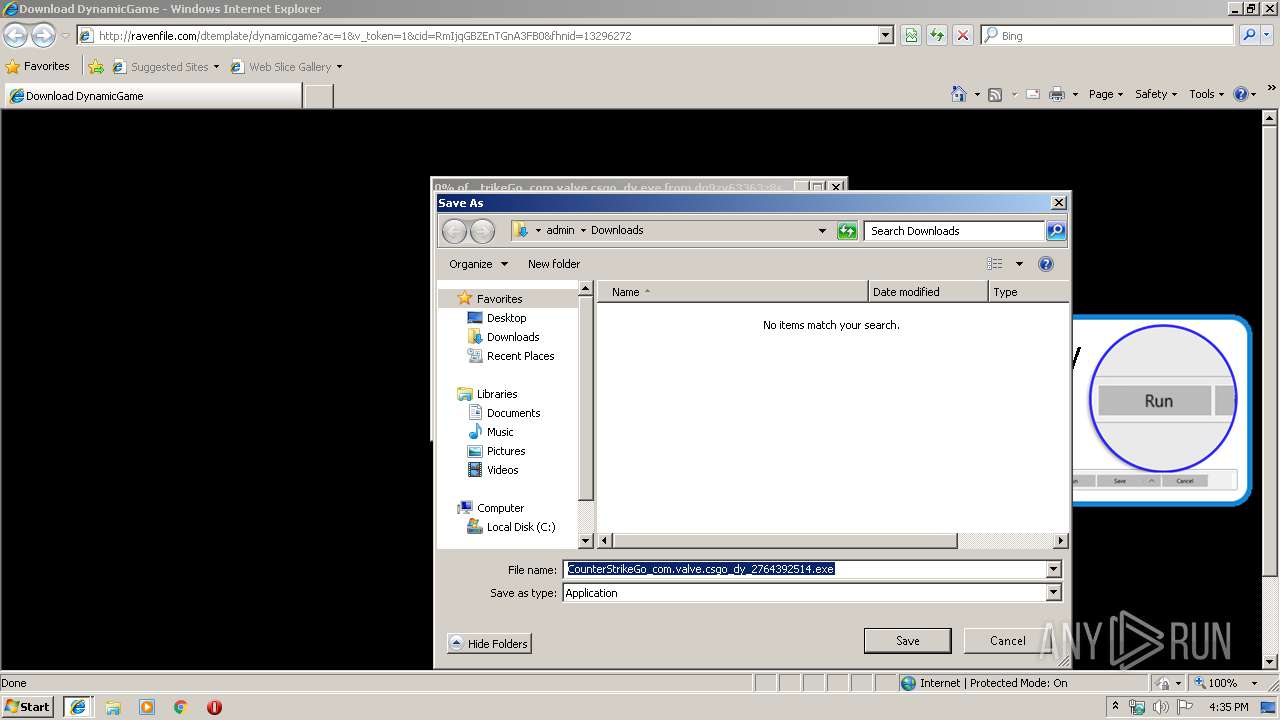Click the Run button illustration on page
Screen dimensions: 1280x720
click(1156, 401)
